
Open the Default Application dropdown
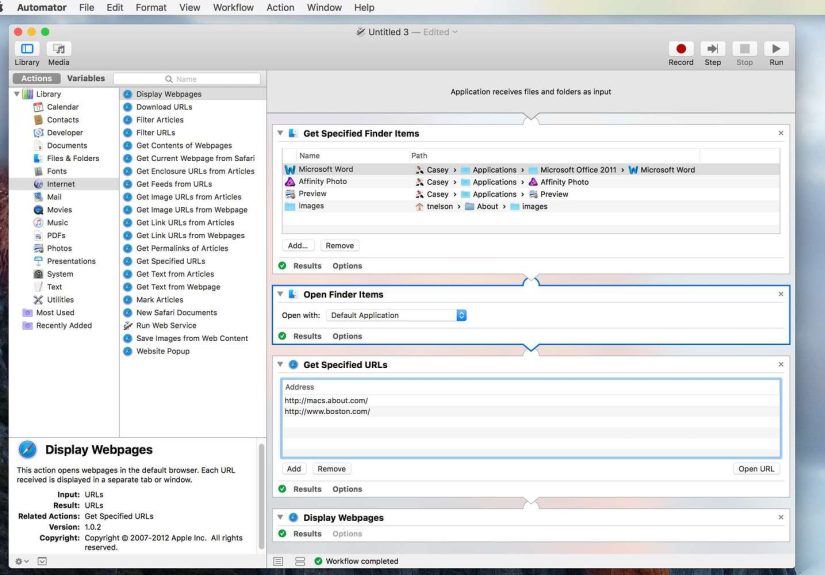[x=396, y=315]
